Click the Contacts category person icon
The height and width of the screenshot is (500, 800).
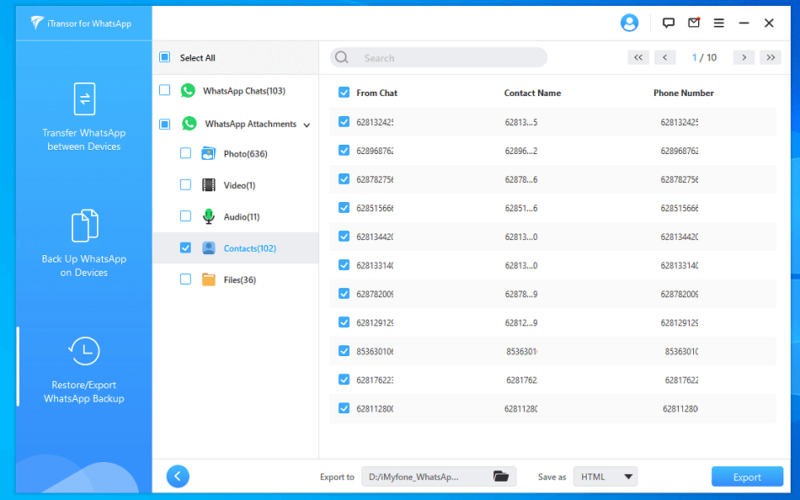208,248
